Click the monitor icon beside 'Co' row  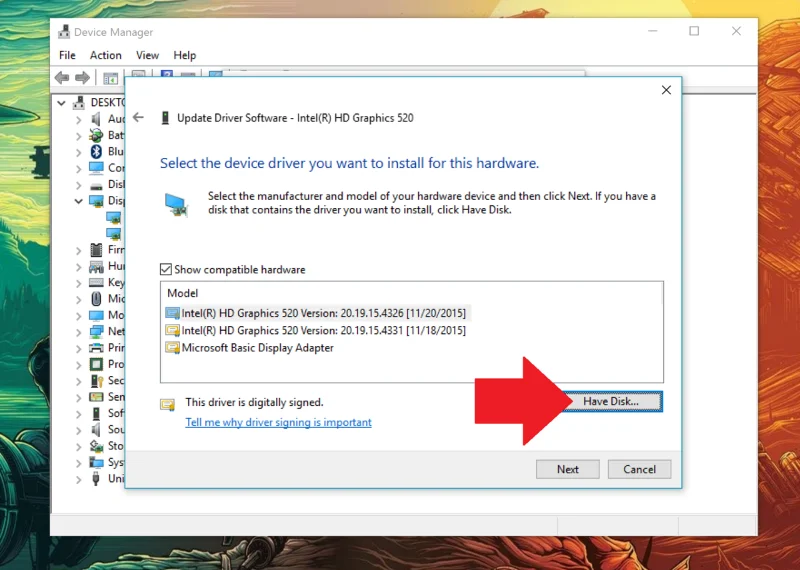(96, 167)
